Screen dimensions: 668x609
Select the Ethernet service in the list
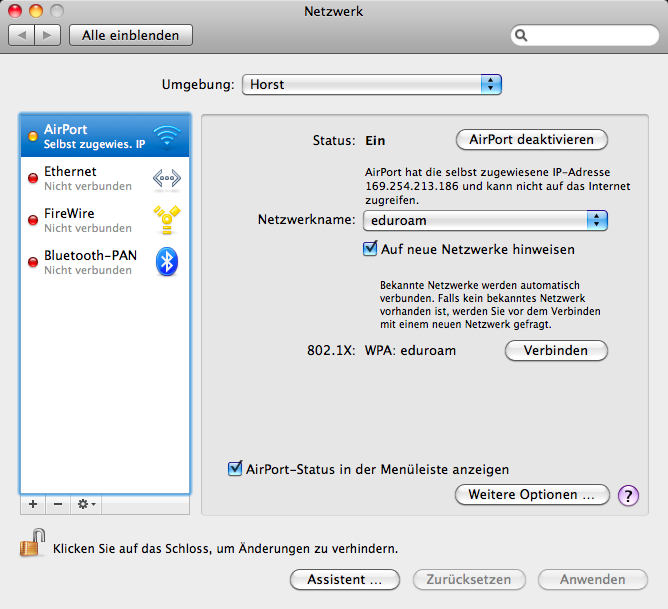click(x=105, y=178)
